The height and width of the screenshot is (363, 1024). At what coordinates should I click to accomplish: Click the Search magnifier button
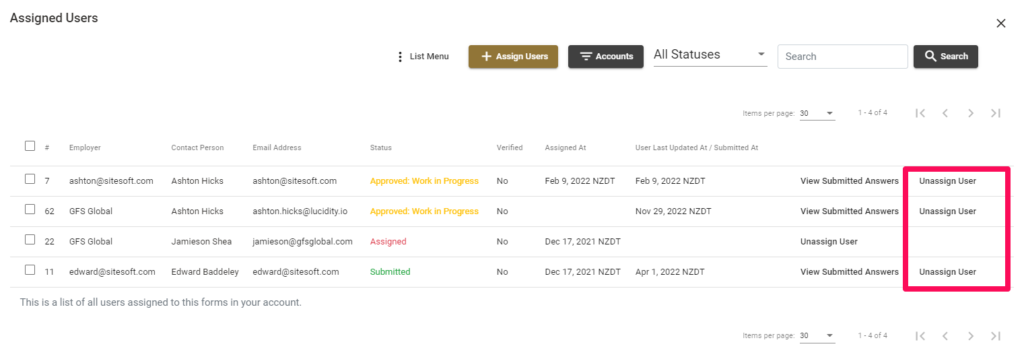coord(946,57)
